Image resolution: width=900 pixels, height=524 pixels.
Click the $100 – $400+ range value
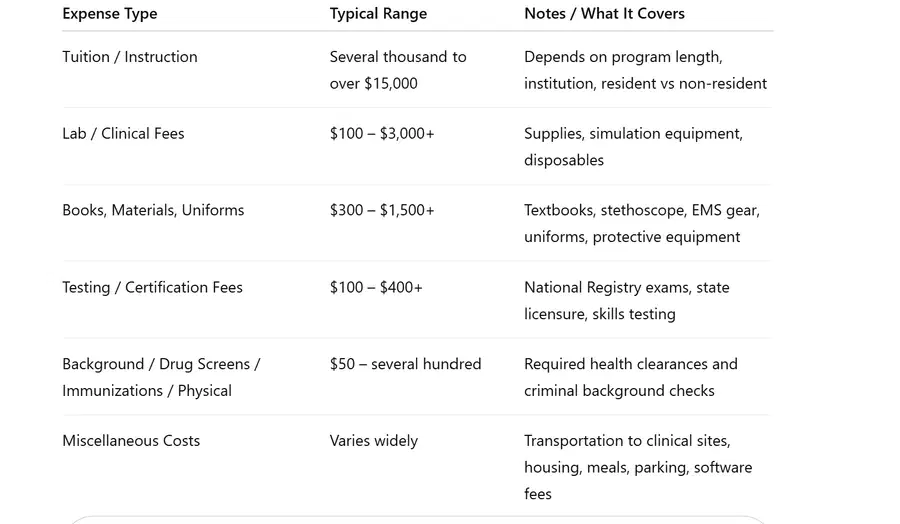click(376, 288)
